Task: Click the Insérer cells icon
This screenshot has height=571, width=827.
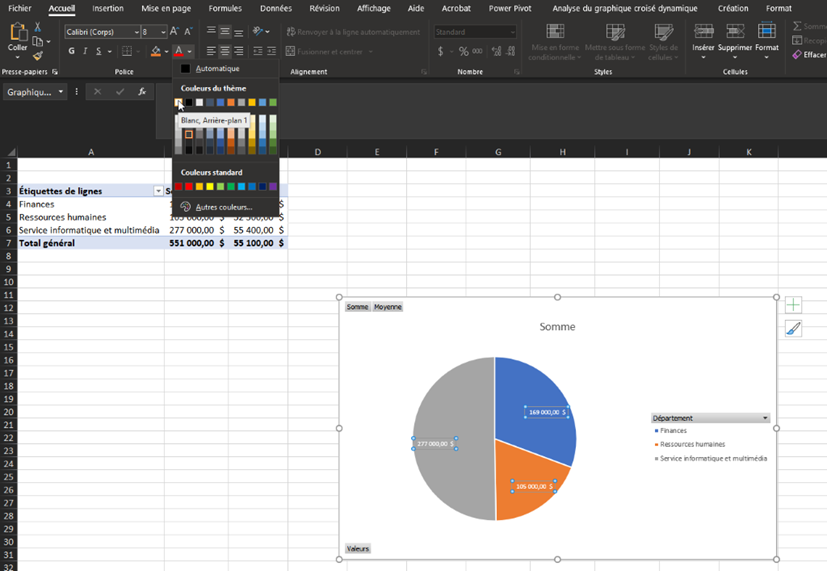Action: click(703, 32)
